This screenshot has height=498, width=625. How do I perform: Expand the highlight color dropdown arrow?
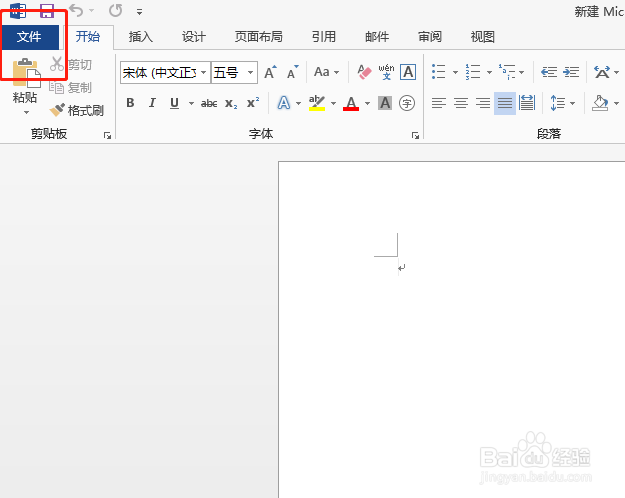click(333, 104)
